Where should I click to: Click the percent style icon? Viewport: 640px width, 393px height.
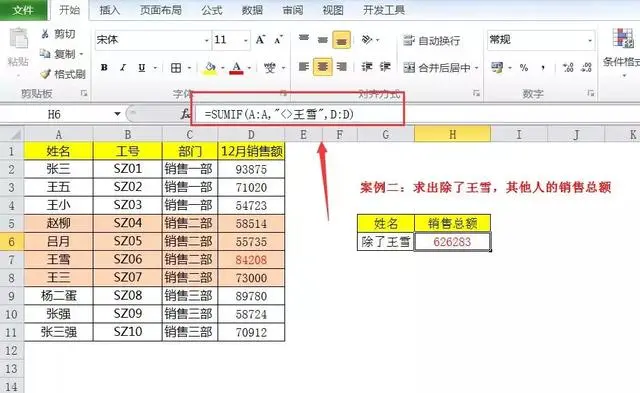point(524,68)
